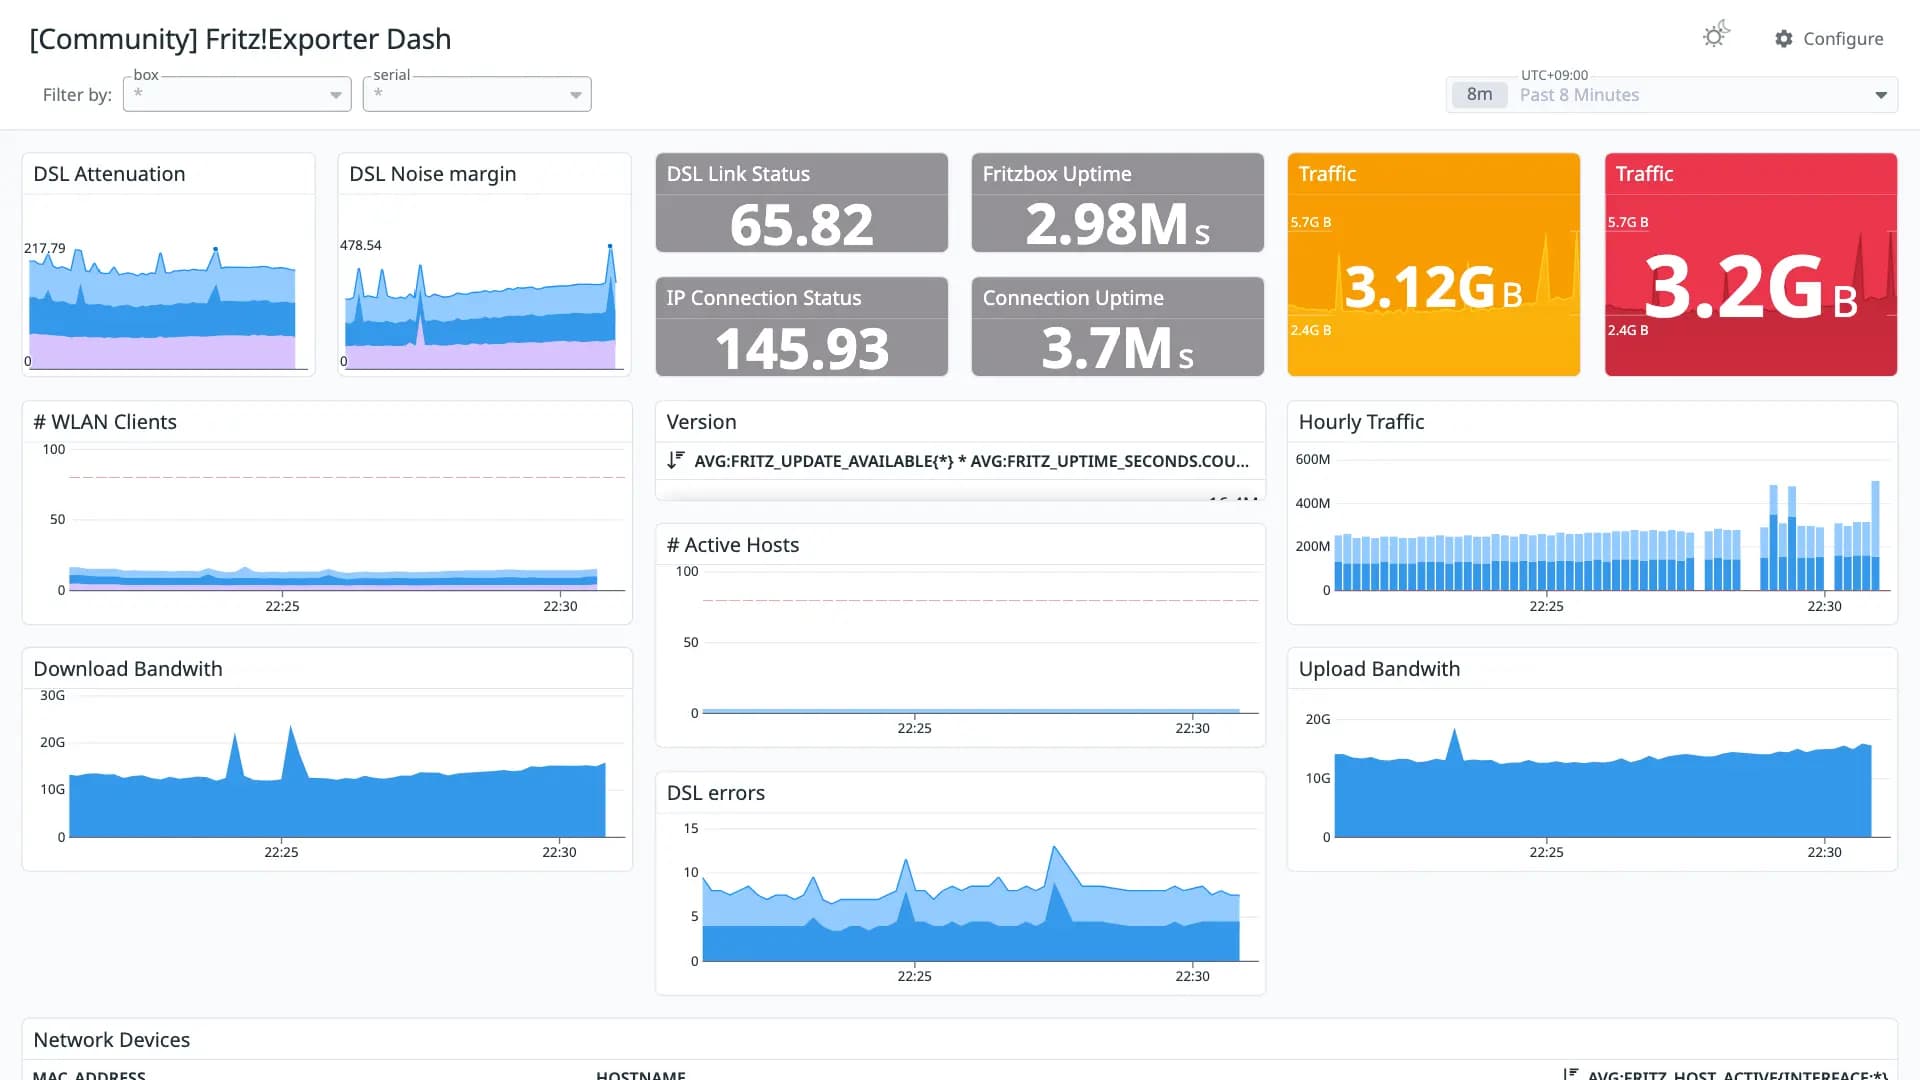Click the Fritzbox Uptime widget title

pyautogui.click(x=1057, y=174)
